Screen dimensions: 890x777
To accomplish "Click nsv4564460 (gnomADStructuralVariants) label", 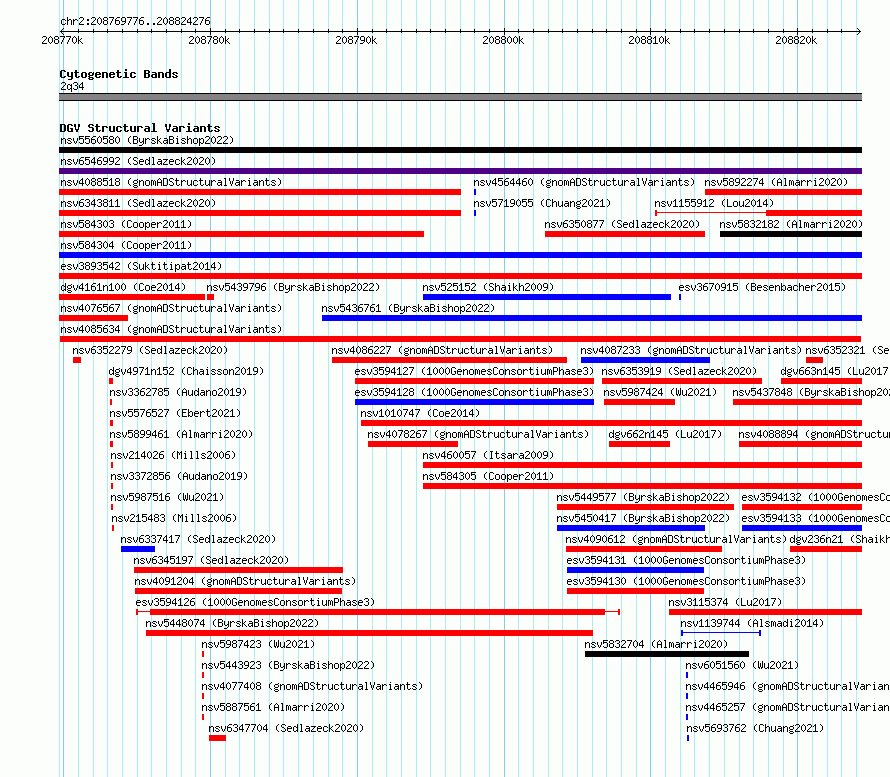I will (584, 182).
